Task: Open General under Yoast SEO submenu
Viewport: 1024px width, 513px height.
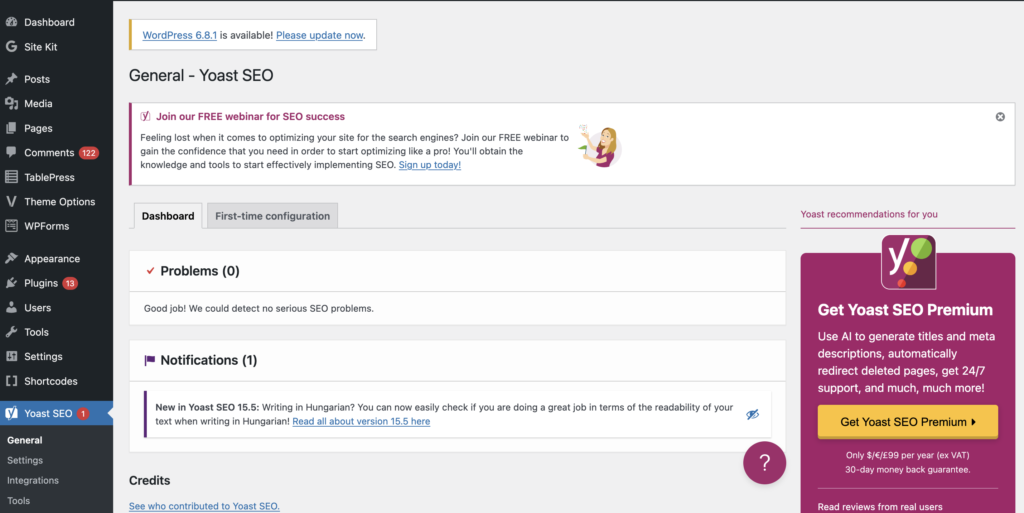Action: coord(25,441)
